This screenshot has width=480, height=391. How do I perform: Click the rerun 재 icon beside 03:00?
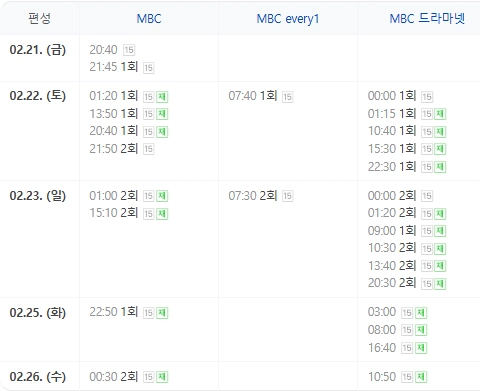click(421, 313)
